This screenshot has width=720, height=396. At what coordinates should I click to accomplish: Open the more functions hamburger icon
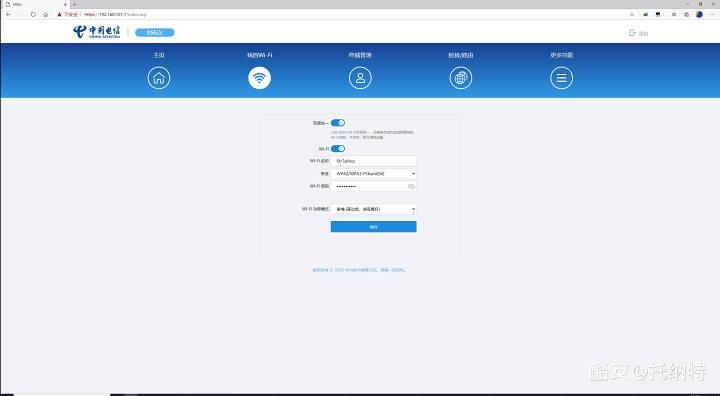(562, 78)
